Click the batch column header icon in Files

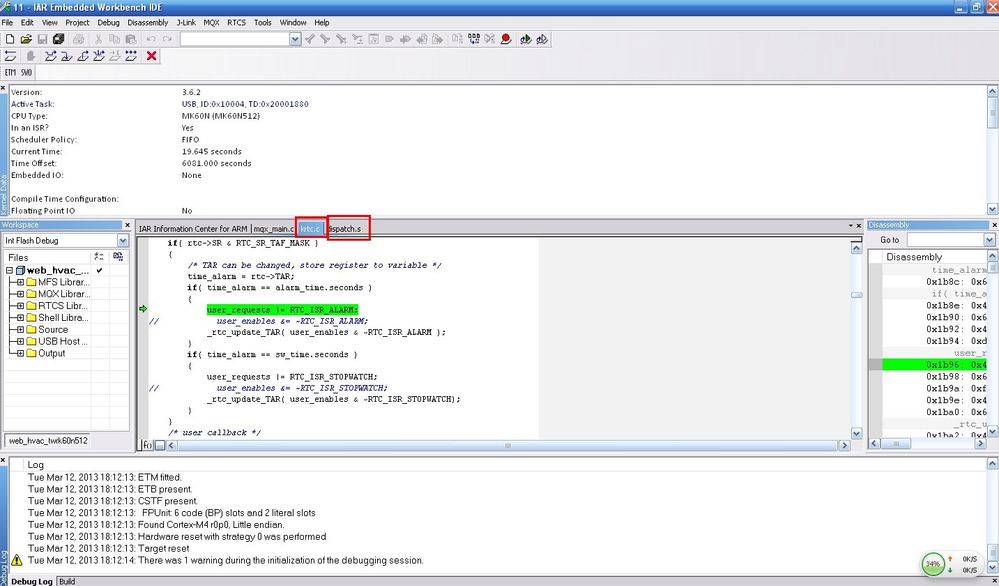coord(118,257)
